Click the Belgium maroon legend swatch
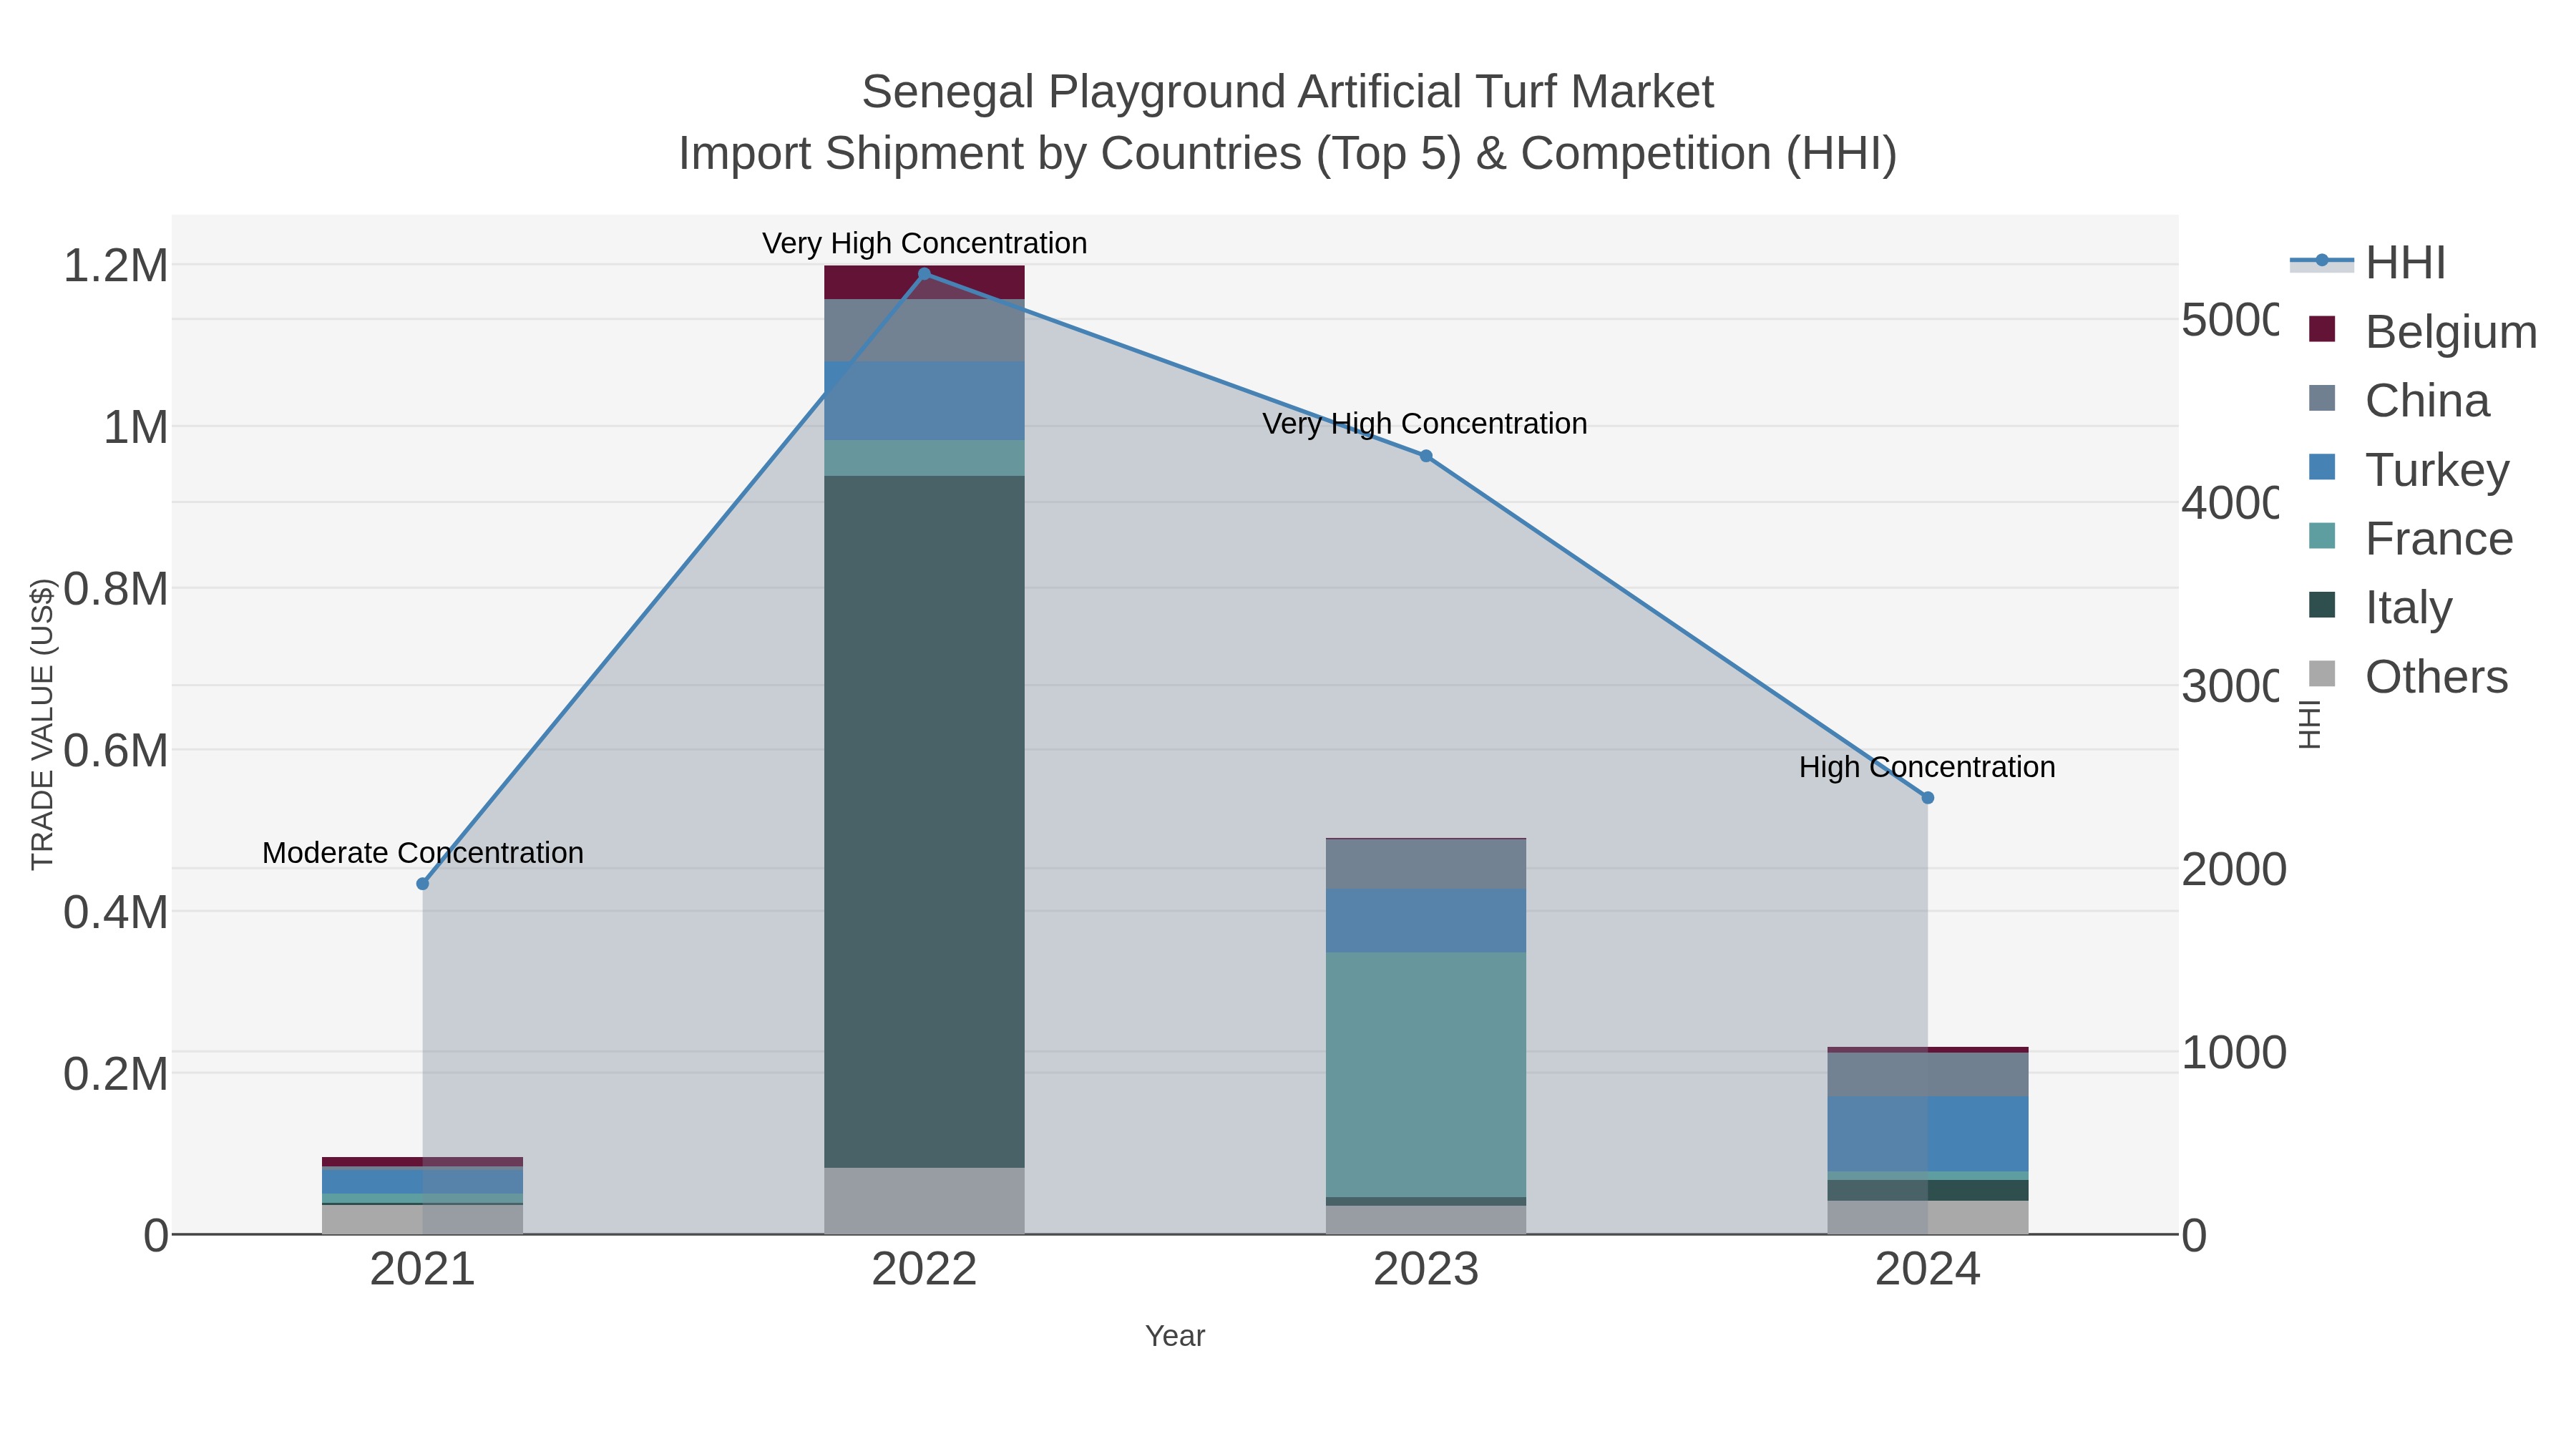Image resolution: width=2576 pixels, height=1449 pixels. [2322, 329]
